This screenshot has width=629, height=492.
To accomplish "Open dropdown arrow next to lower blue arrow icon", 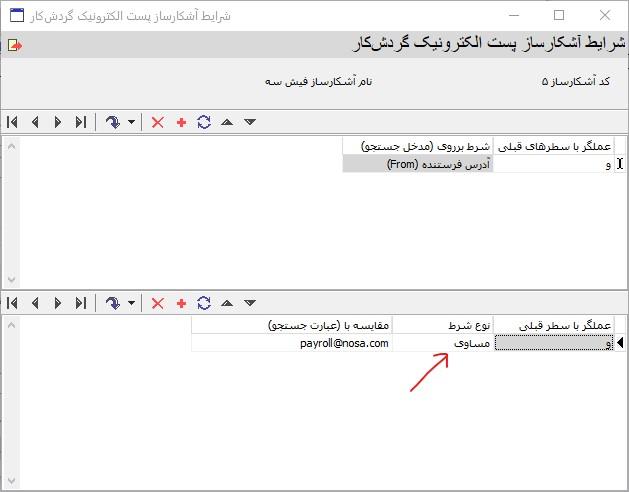I will [x=130, y=303].
